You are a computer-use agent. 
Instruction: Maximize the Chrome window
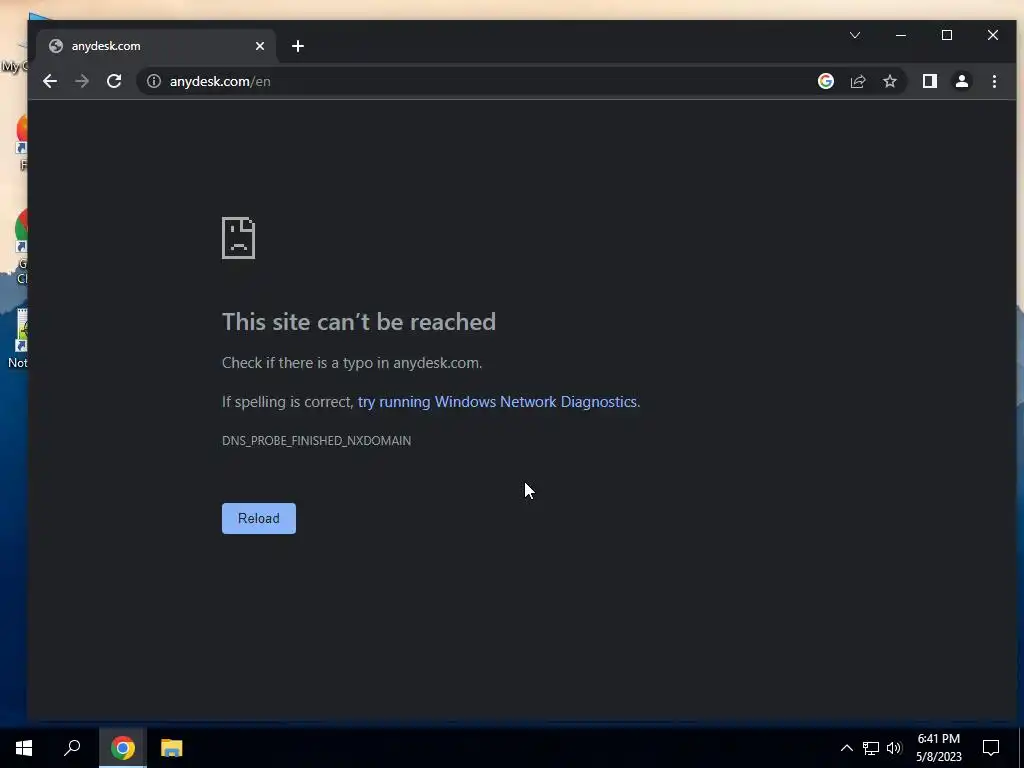[947, 35]
